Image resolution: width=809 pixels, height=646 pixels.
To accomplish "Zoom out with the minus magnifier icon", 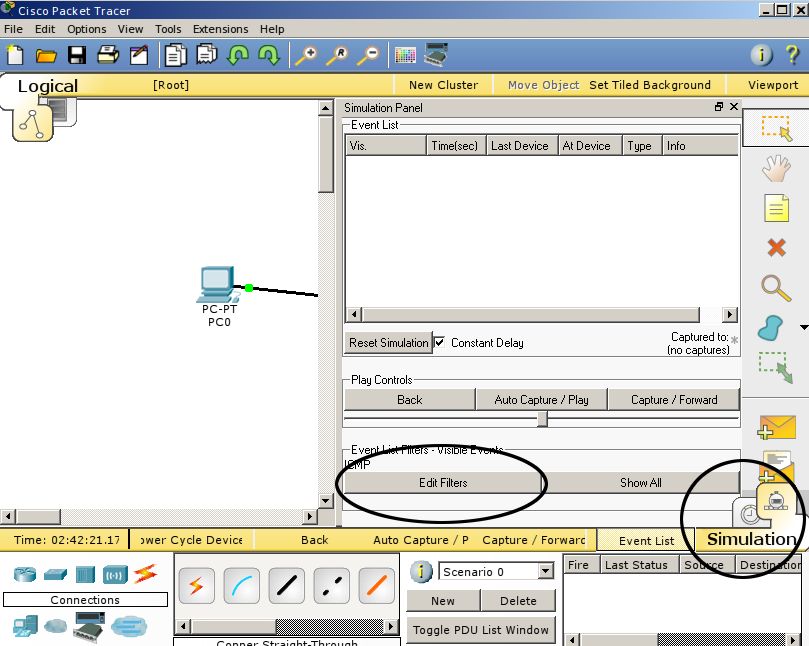I will tap(368, 55).
